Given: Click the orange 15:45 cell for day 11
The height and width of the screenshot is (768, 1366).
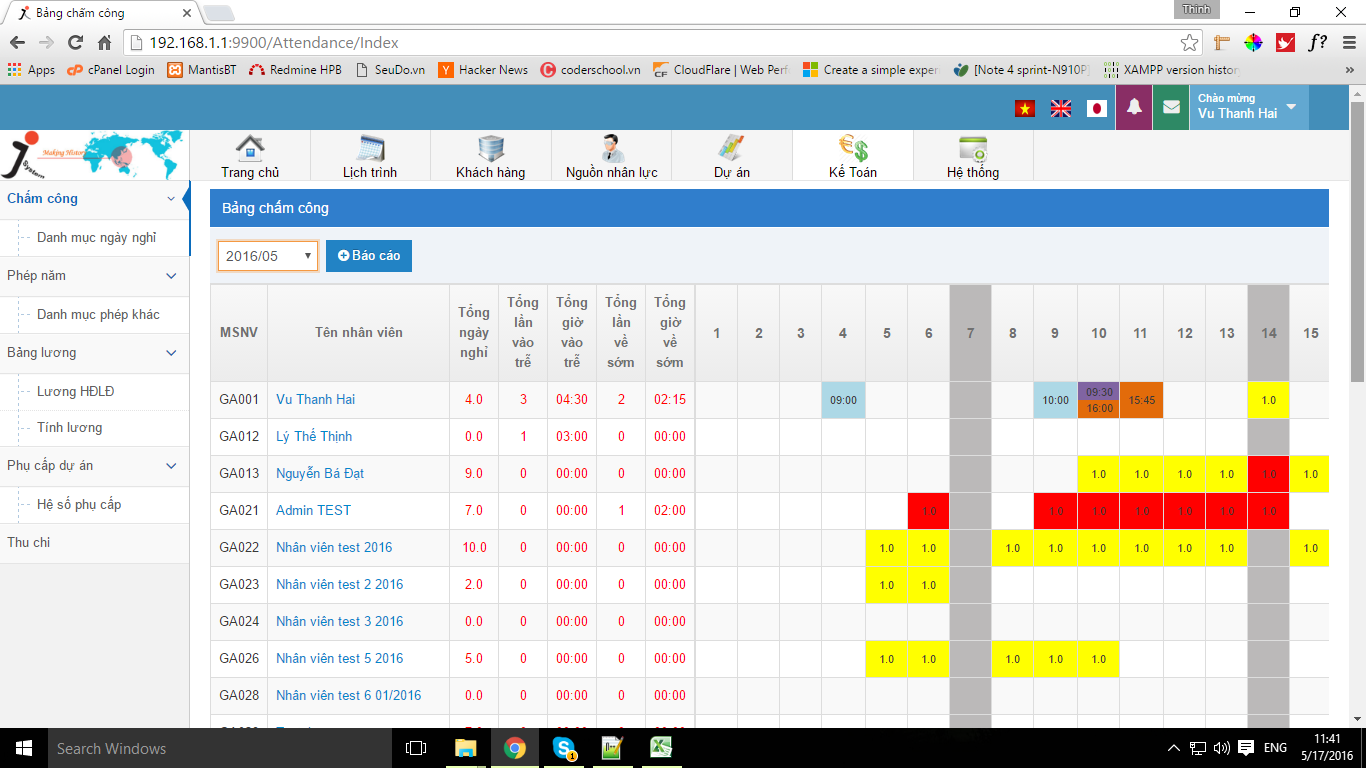Looking at the screenshot, I should 1141,400.
